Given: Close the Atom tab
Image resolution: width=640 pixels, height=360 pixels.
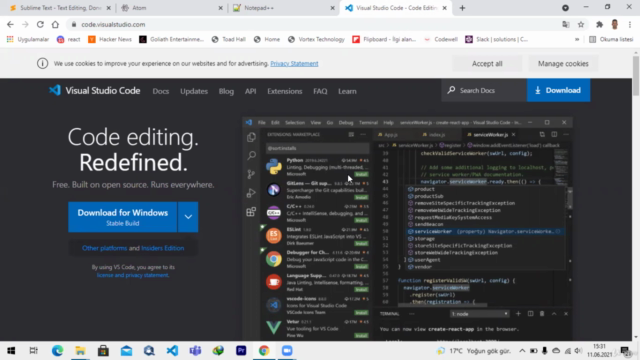Looking at the screenshot, I should (220, 8).
